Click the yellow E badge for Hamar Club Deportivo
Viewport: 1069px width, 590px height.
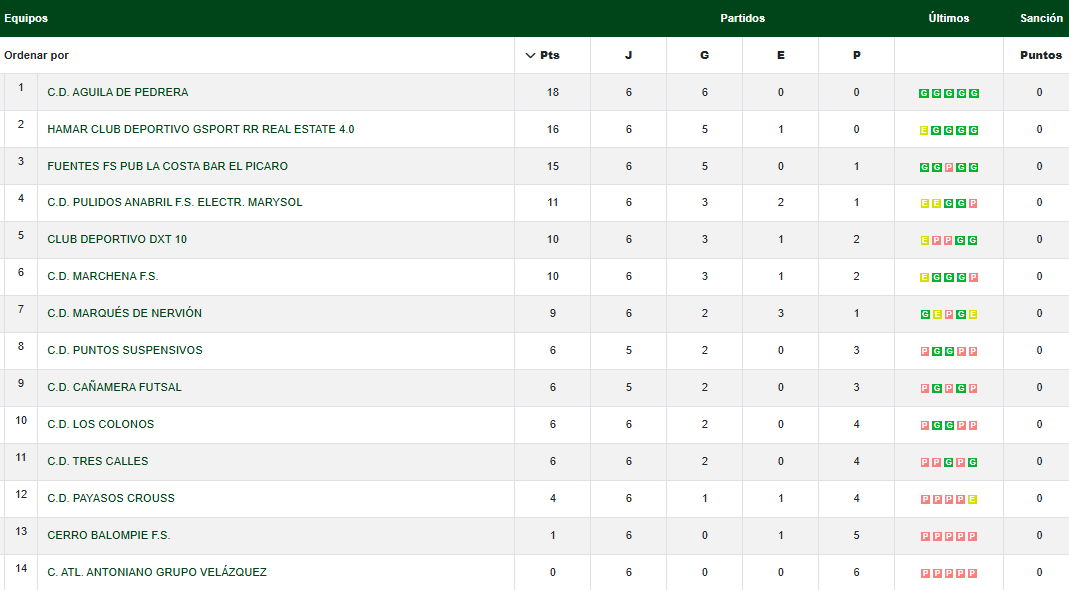[x=924, y=130]
